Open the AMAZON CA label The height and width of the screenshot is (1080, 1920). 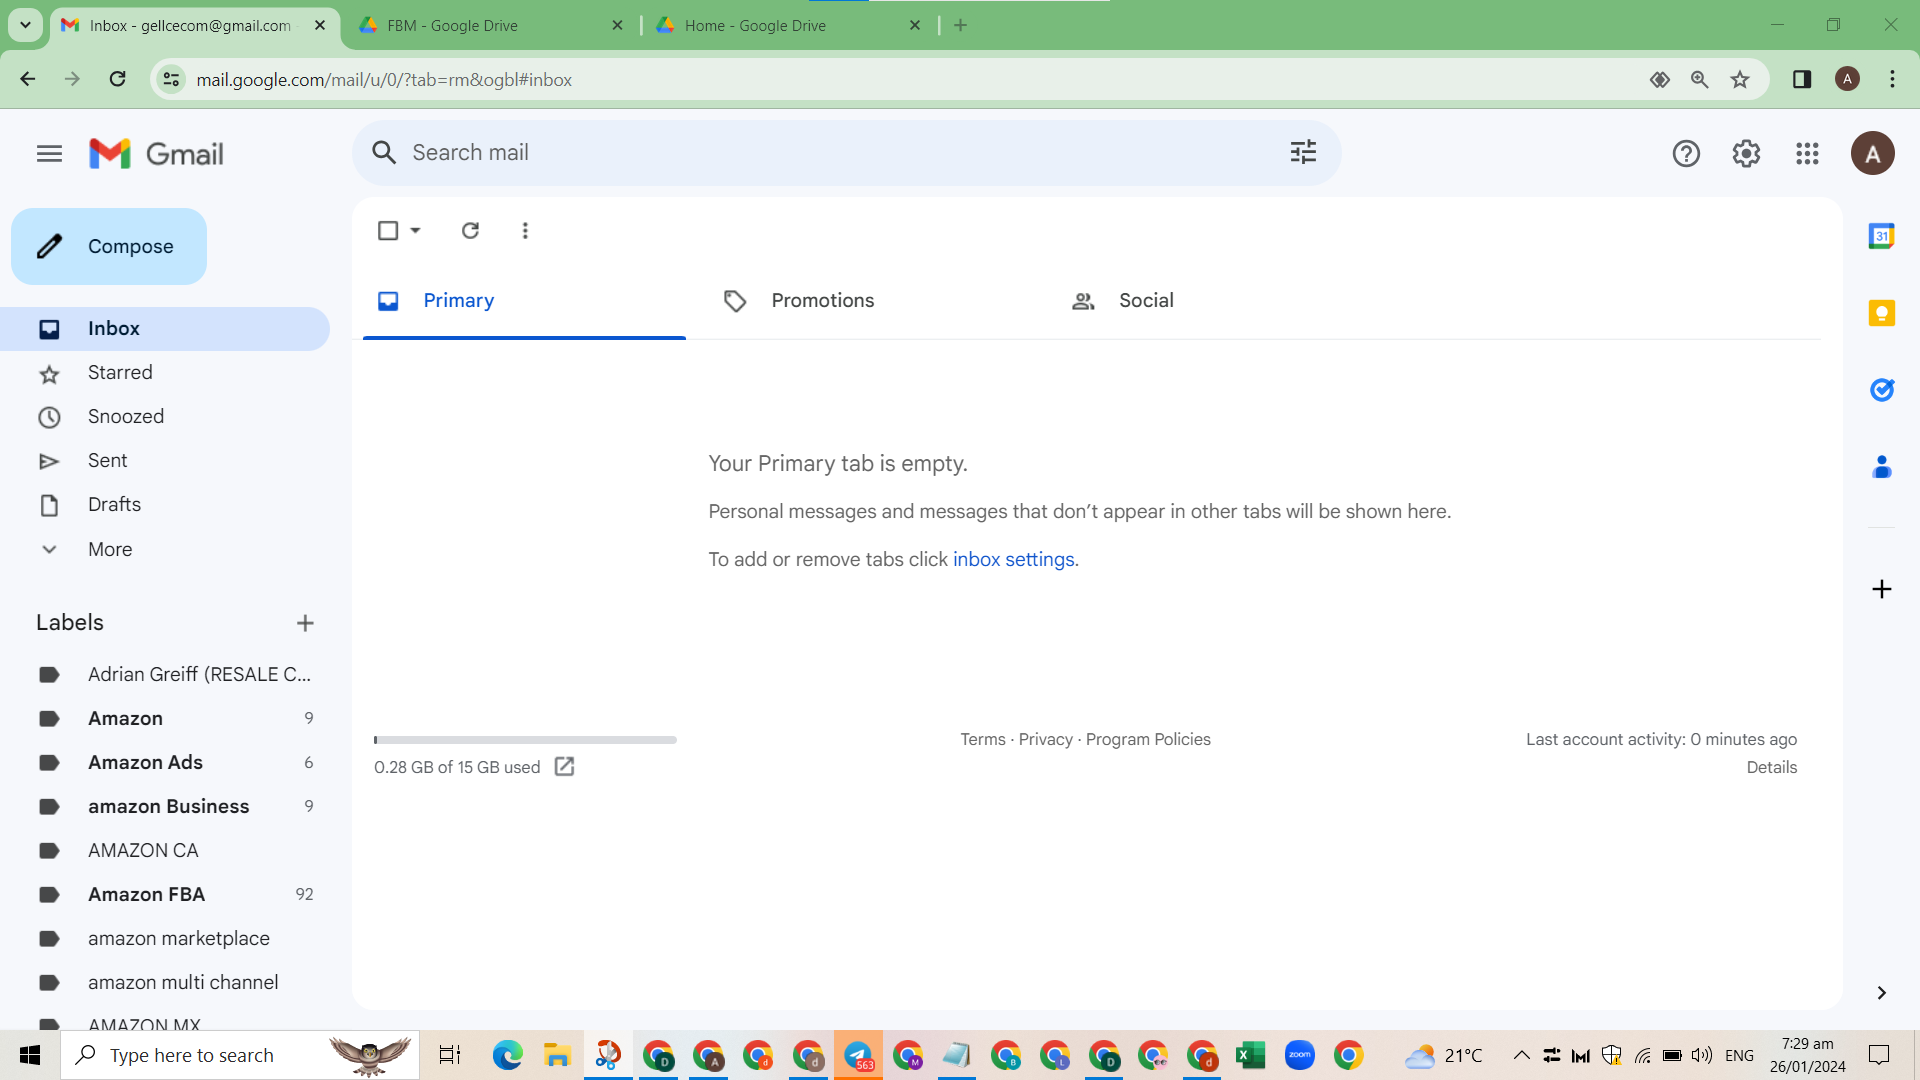165,851
